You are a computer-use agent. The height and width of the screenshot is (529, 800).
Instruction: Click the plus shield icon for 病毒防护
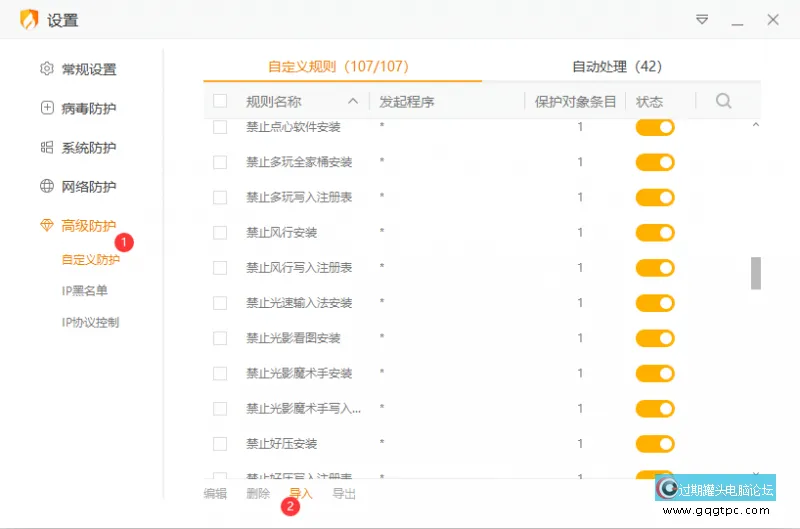[x=47, y=108]
